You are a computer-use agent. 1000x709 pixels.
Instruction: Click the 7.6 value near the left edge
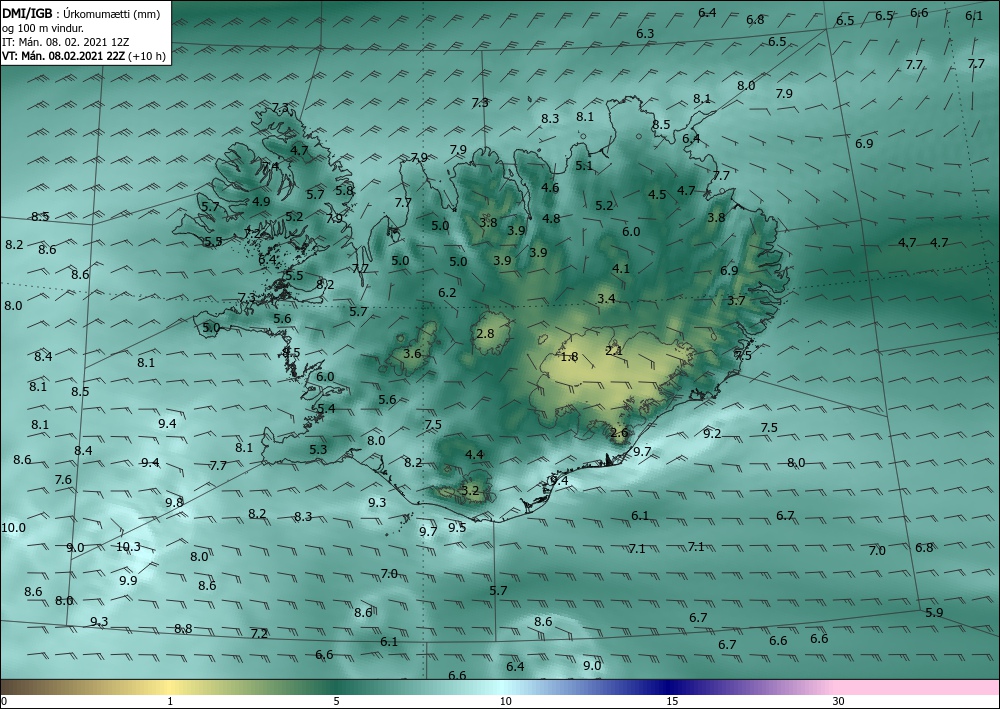point(63,479)
